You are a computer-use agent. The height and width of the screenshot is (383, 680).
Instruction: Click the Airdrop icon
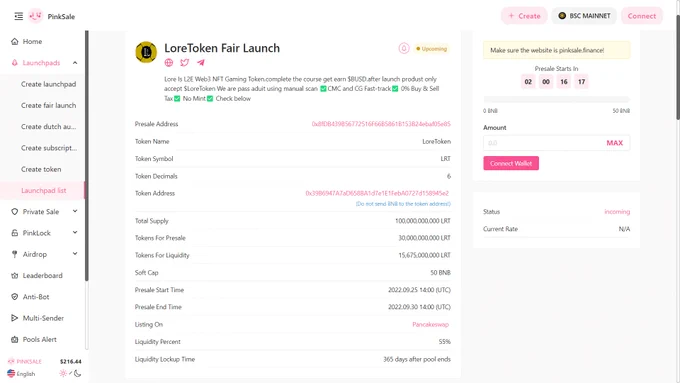[14, 254]
